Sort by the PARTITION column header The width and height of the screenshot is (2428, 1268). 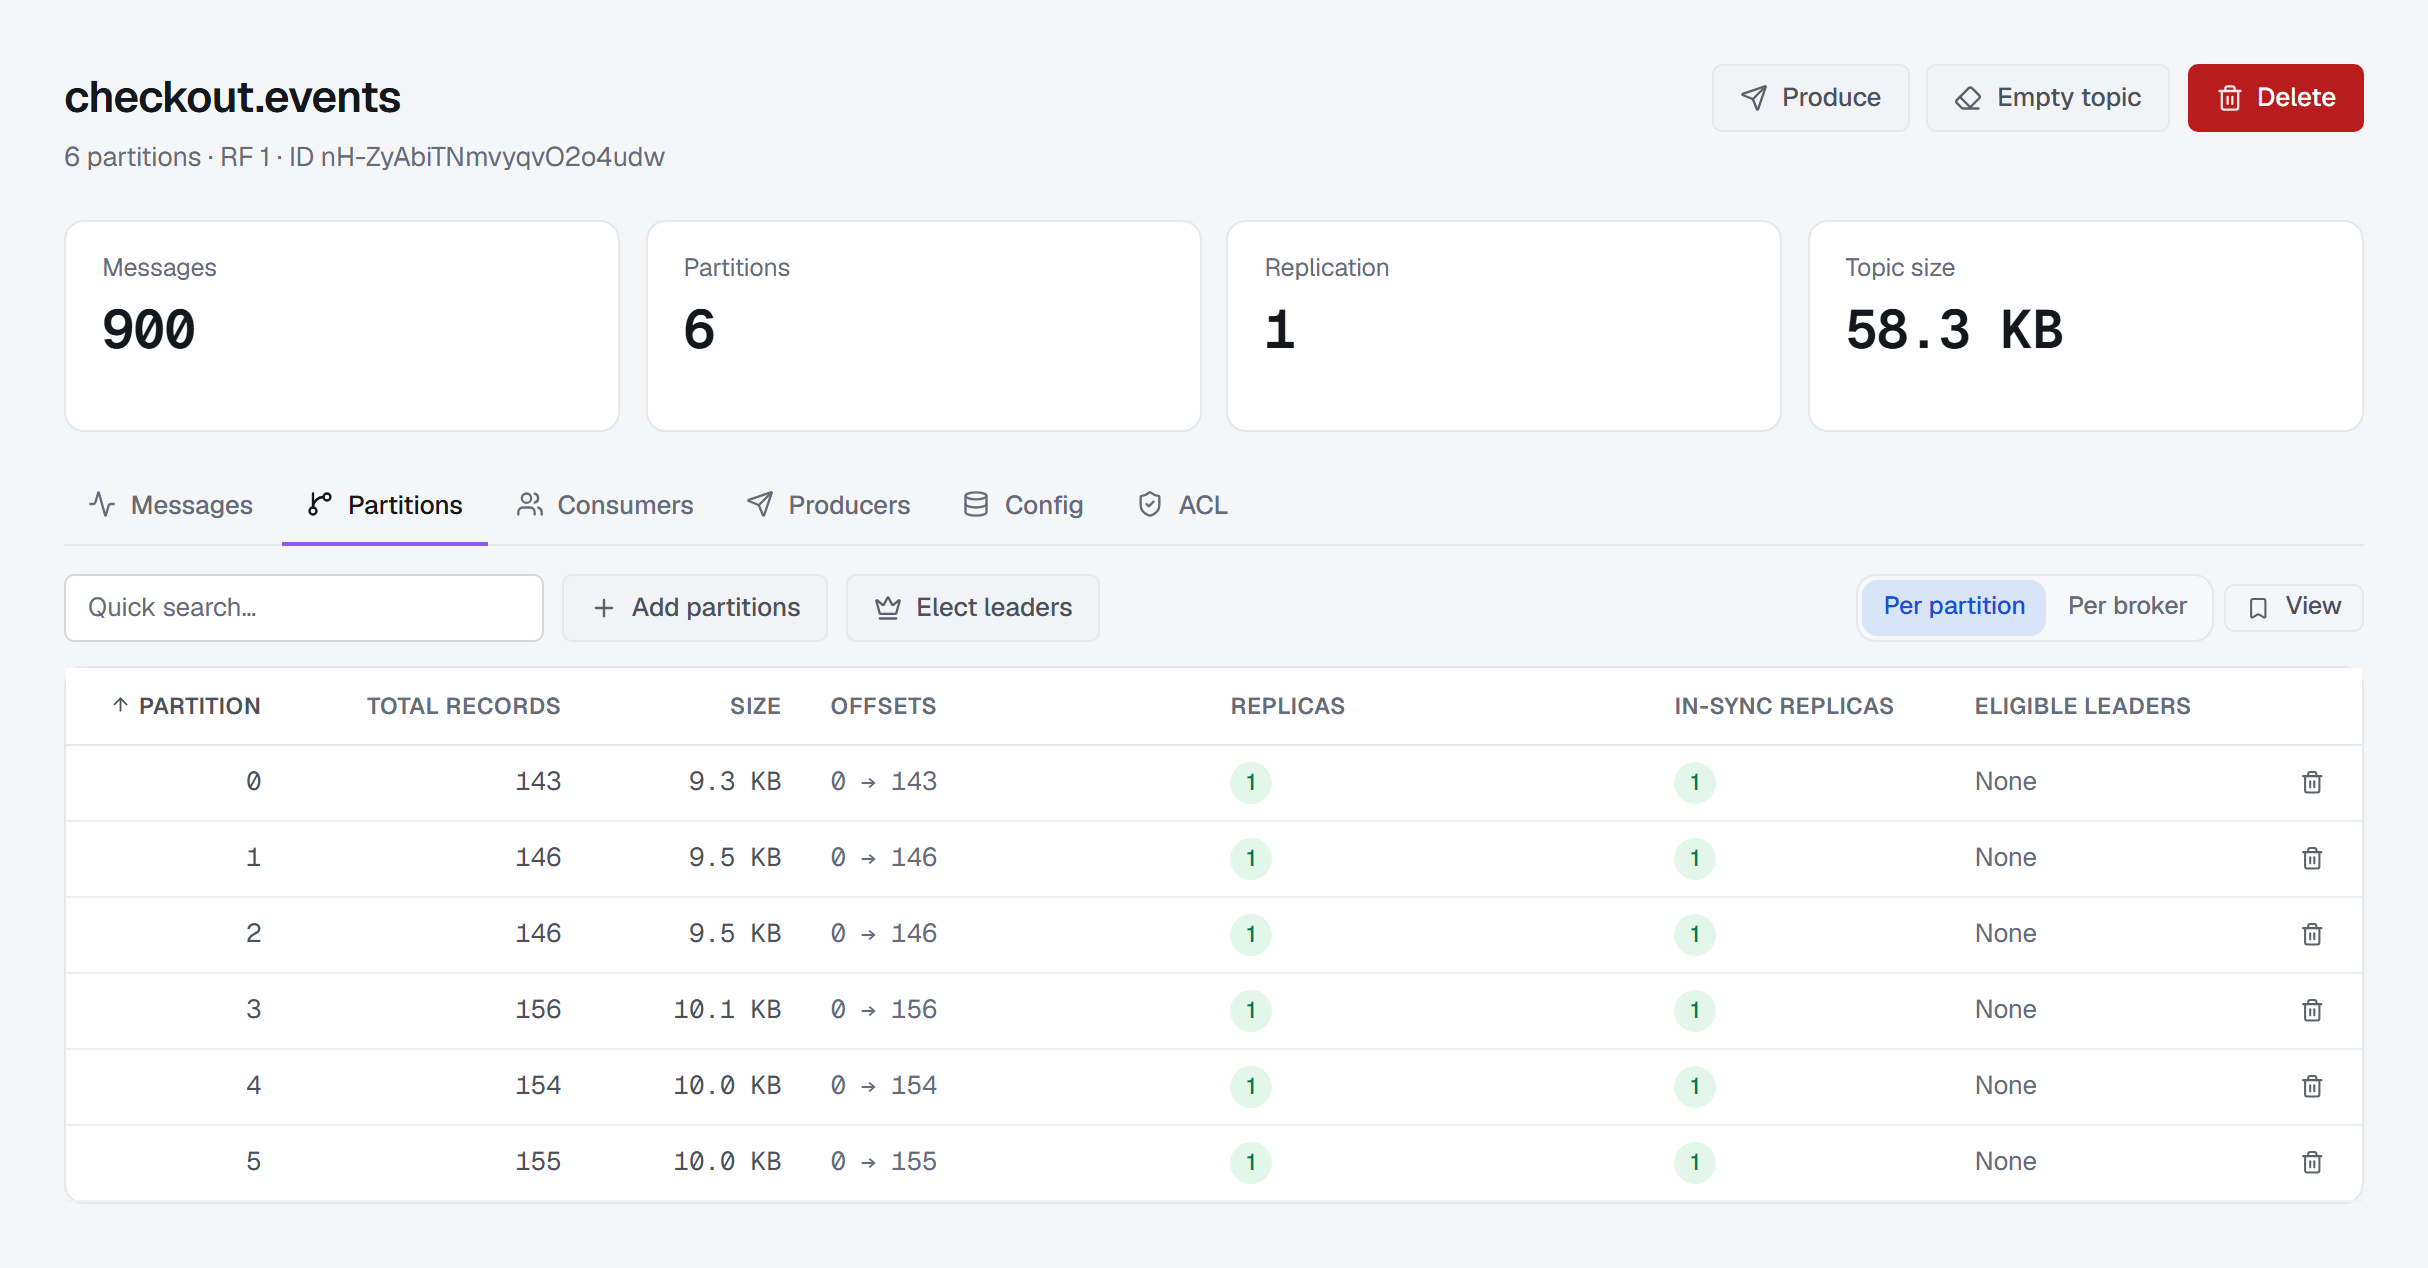click(x=186, y=706)
